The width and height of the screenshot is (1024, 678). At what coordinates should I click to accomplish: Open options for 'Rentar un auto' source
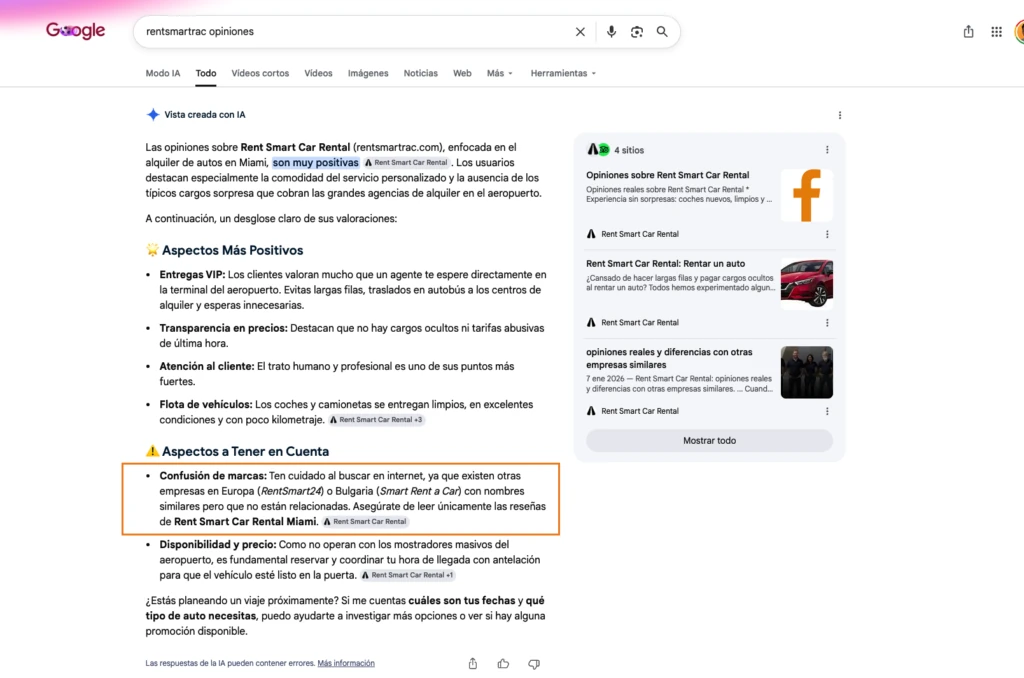tap(827, 323)
